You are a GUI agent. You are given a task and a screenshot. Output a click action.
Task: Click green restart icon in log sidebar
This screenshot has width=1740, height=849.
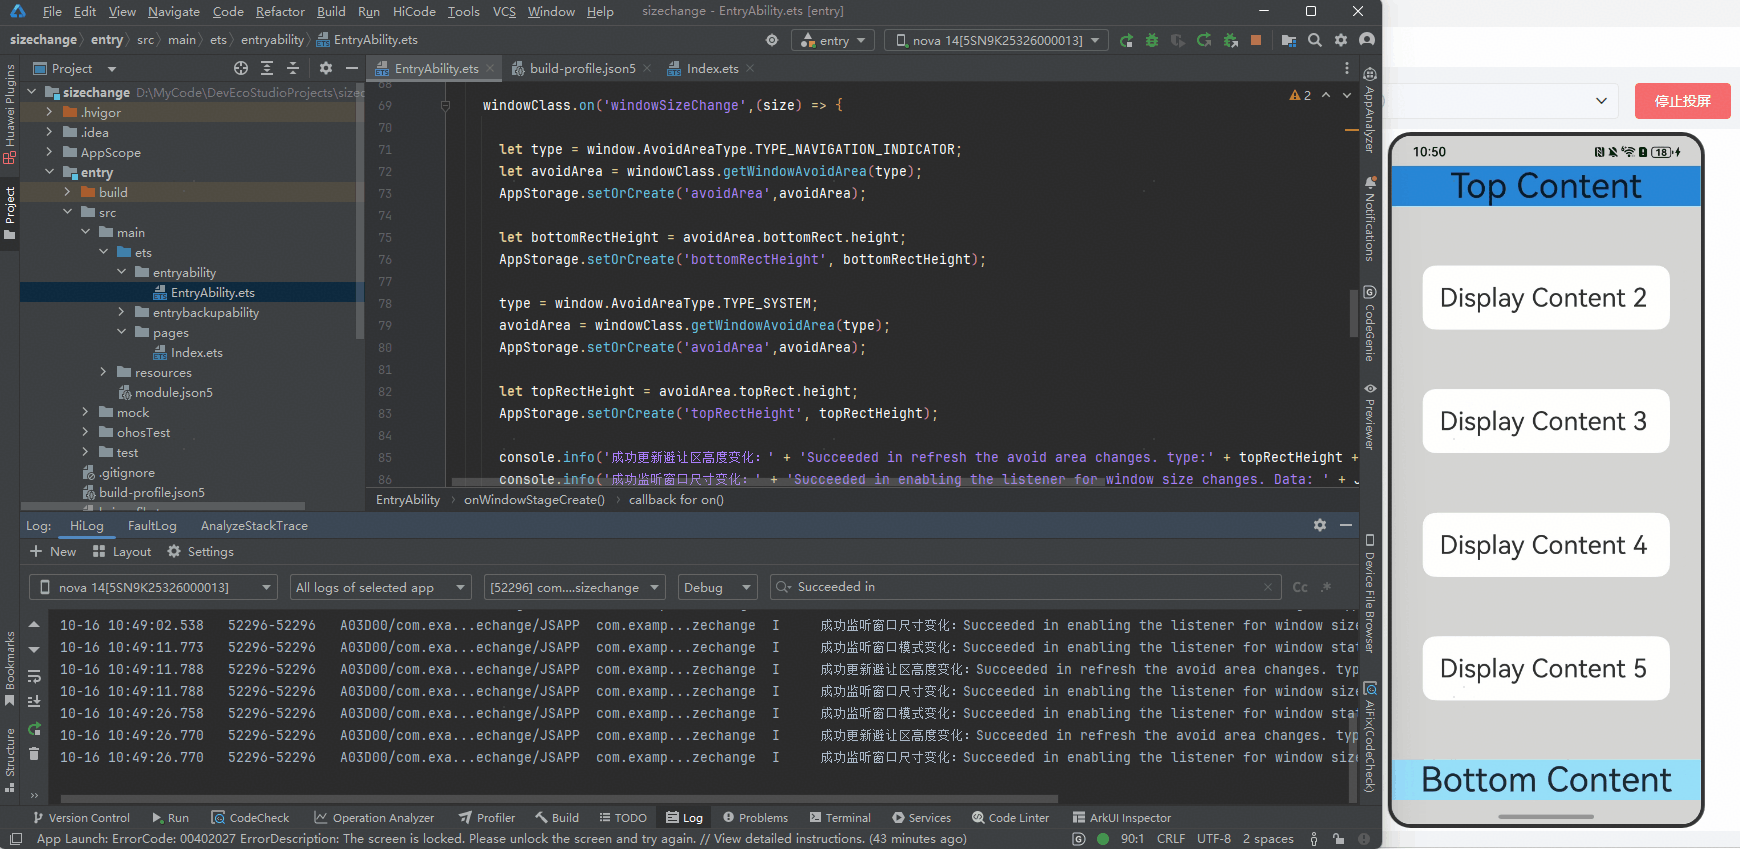(34, 728)
